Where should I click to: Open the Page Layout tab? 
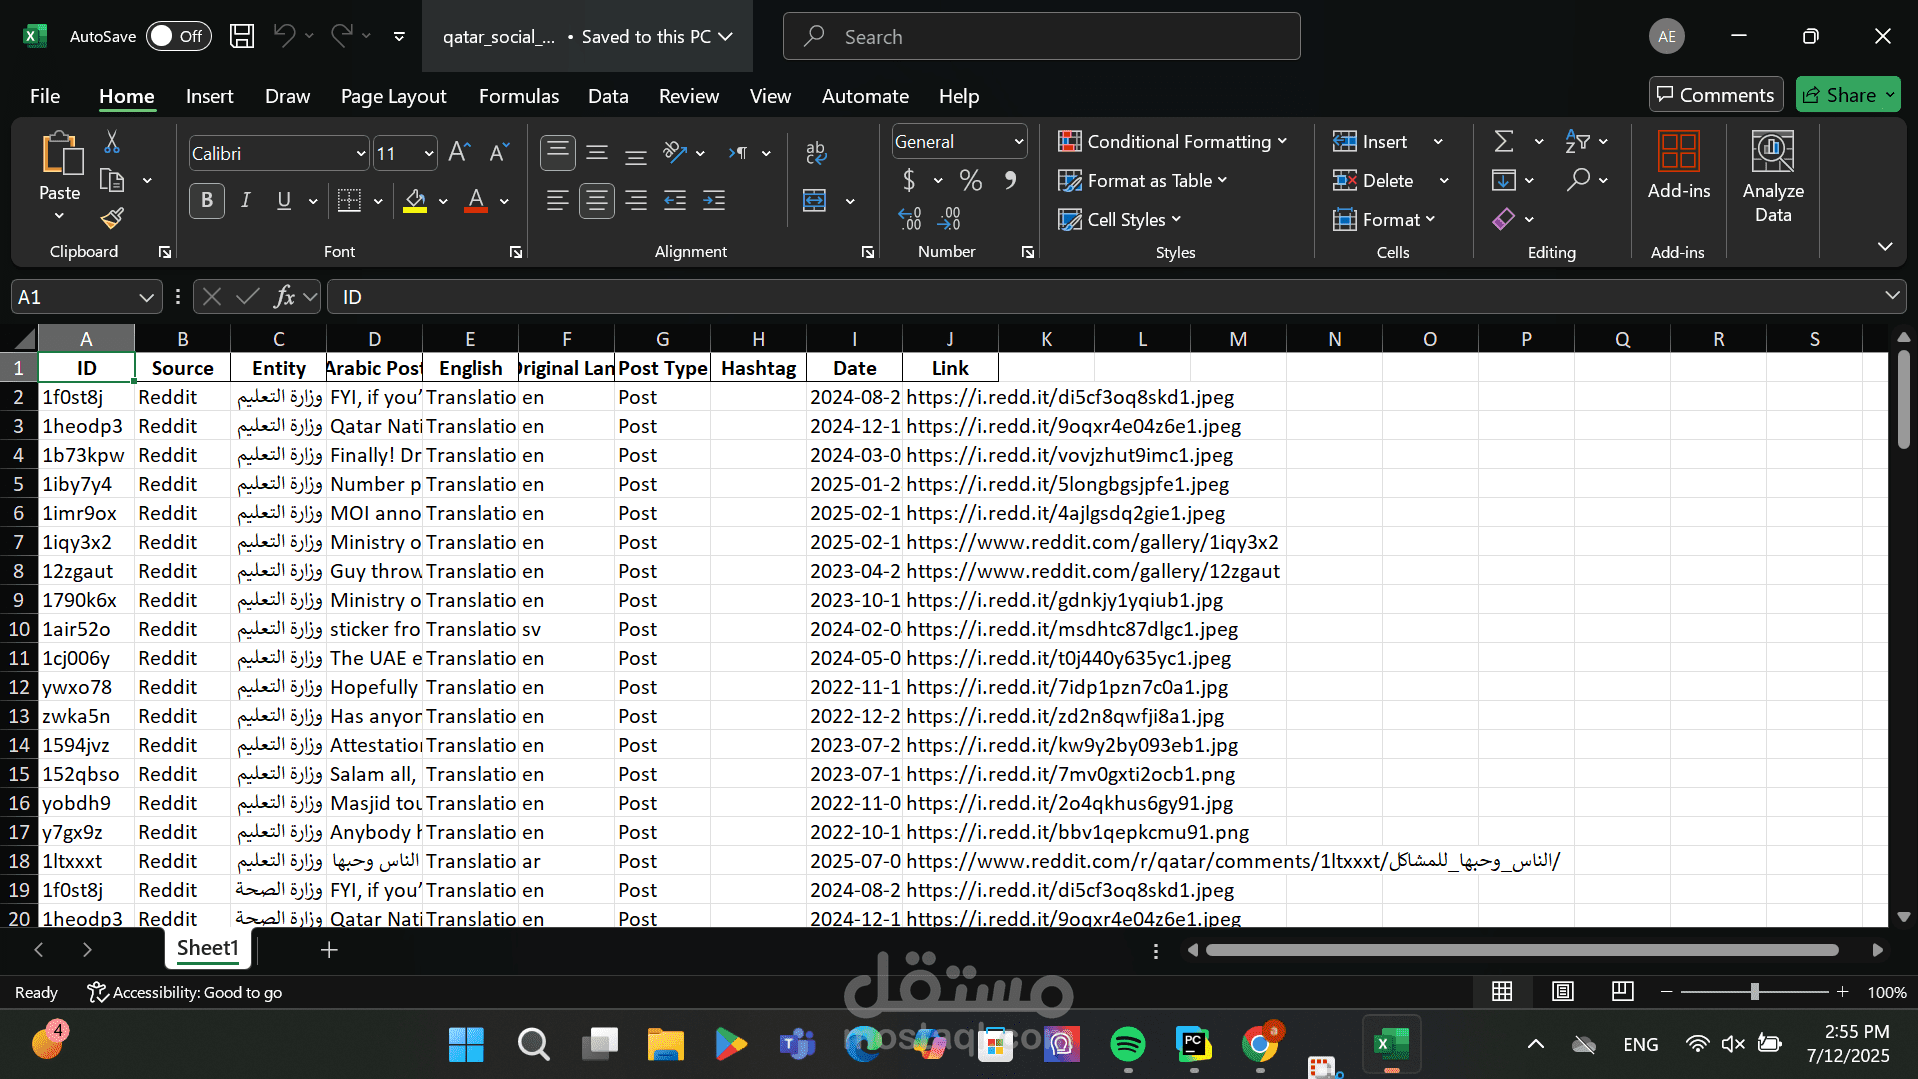393,96
